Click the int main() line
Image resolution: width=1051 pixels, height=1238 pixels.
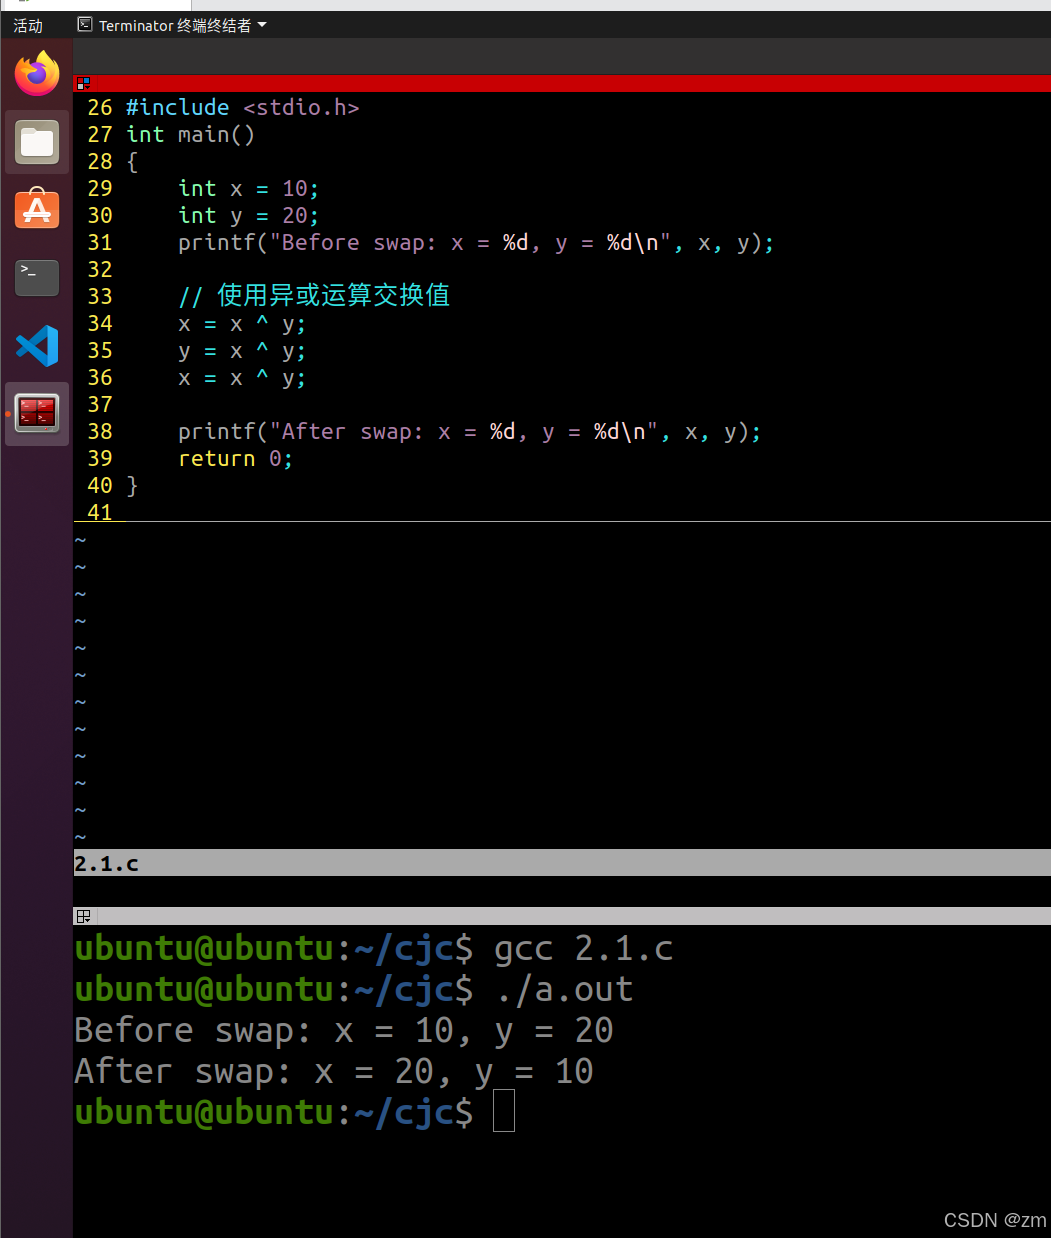(x=191, y=134)
